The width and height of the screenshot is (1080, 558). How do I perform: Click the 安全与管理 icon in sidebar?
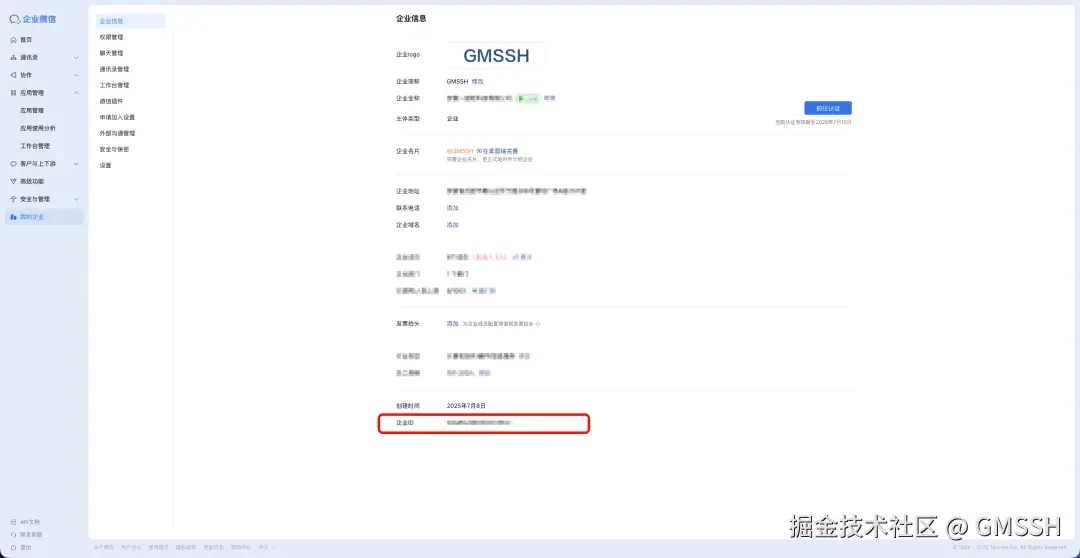[13, 199]
